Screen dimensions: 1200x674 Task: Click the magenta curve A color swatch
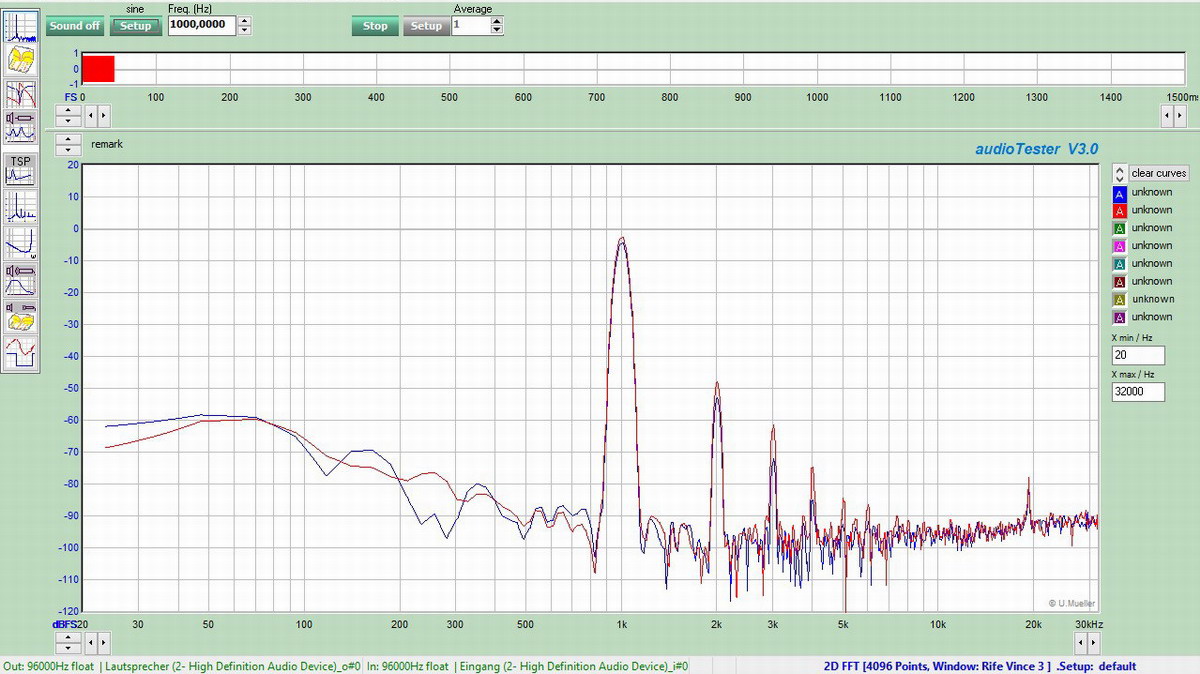1120,246
